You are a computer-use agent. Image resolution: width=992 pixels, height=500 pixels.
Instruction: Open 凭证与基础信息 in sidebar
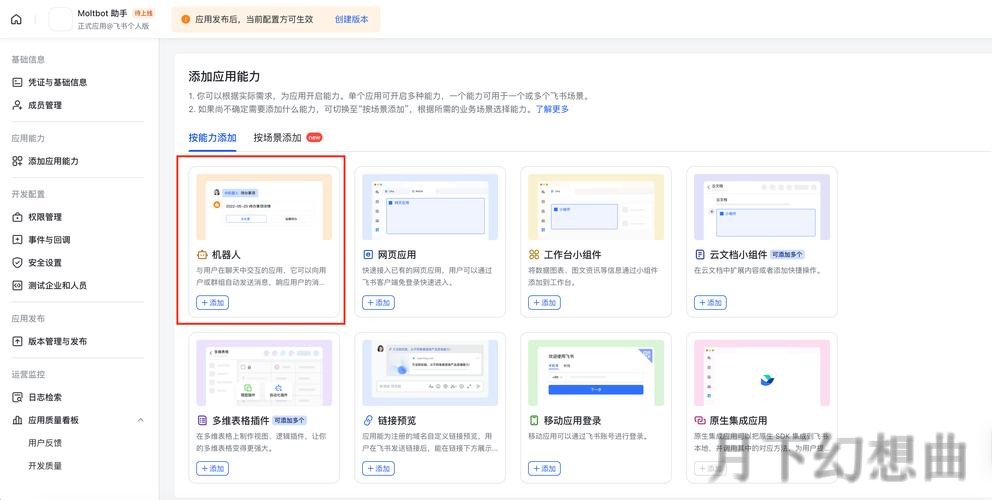tap(57, 82)
